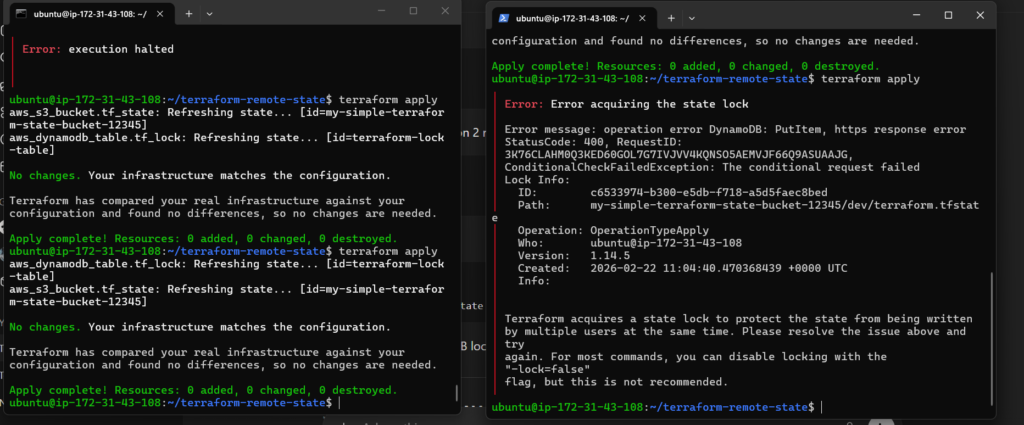The image size is (1024, 425).
Task: Click the left terminal's vertical scrollbar thumb
Action: click(x=457, y=393)
